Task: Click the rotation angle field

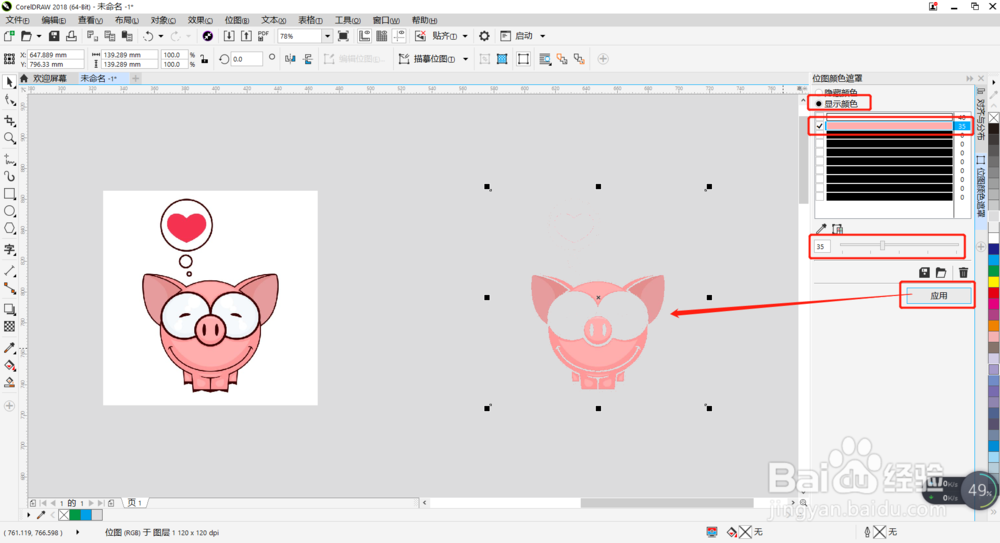Action: (246, 59)
